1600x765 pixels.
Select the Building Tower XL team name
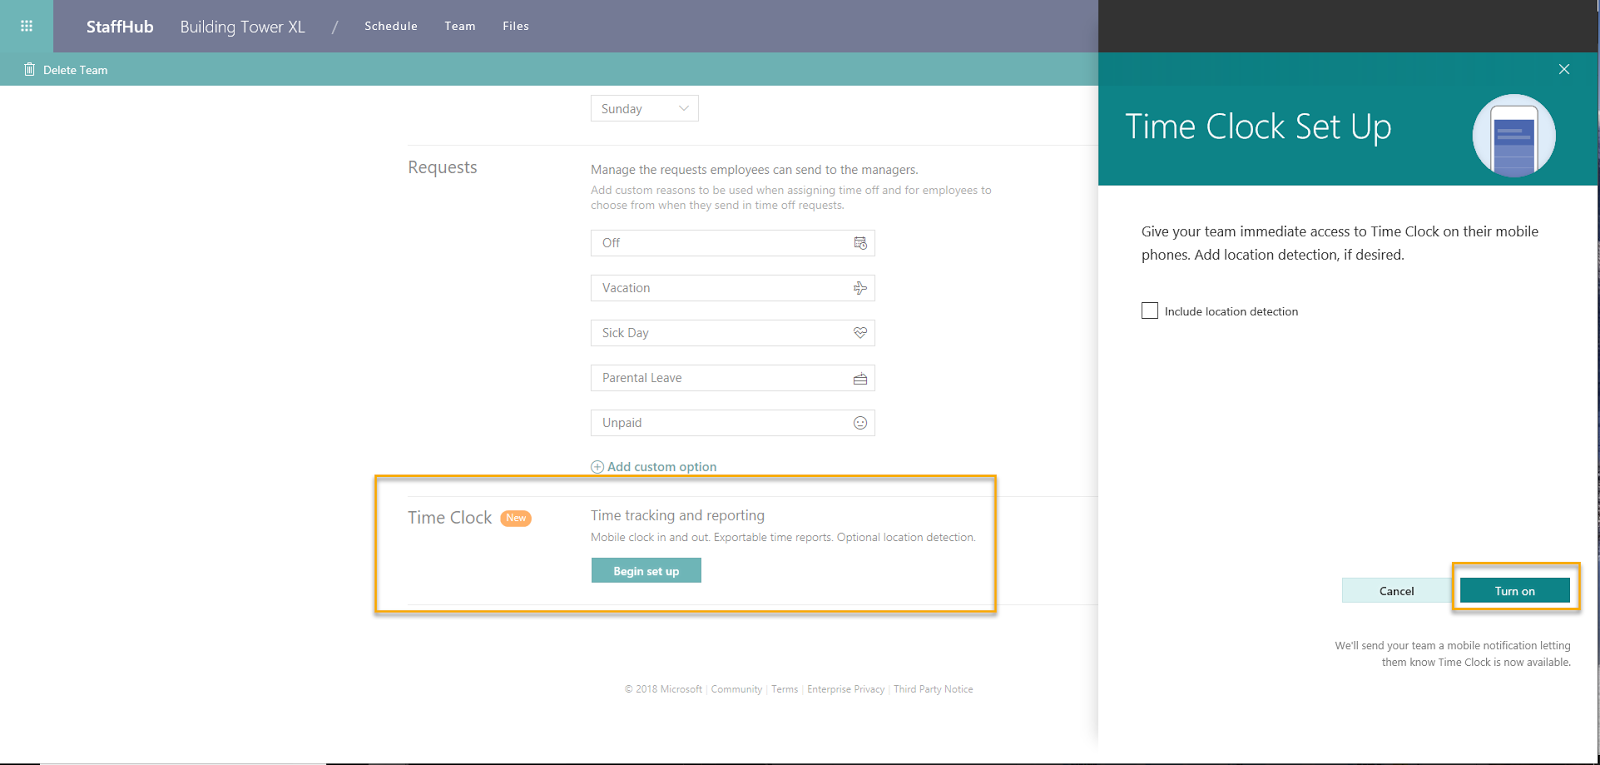[243, 27]
